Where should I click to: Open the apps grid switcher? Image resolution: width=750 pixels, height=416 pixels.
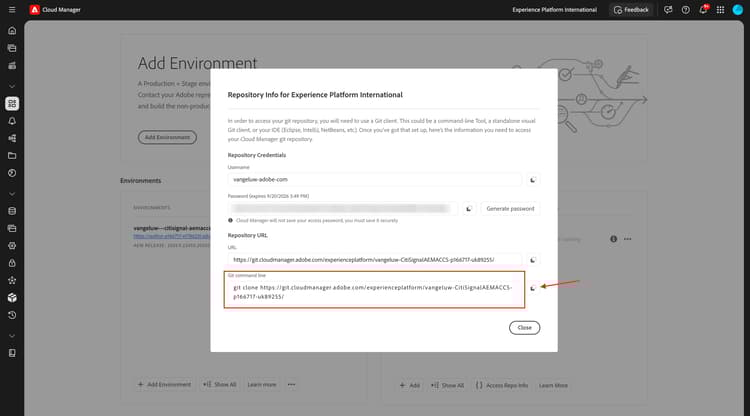720,10
